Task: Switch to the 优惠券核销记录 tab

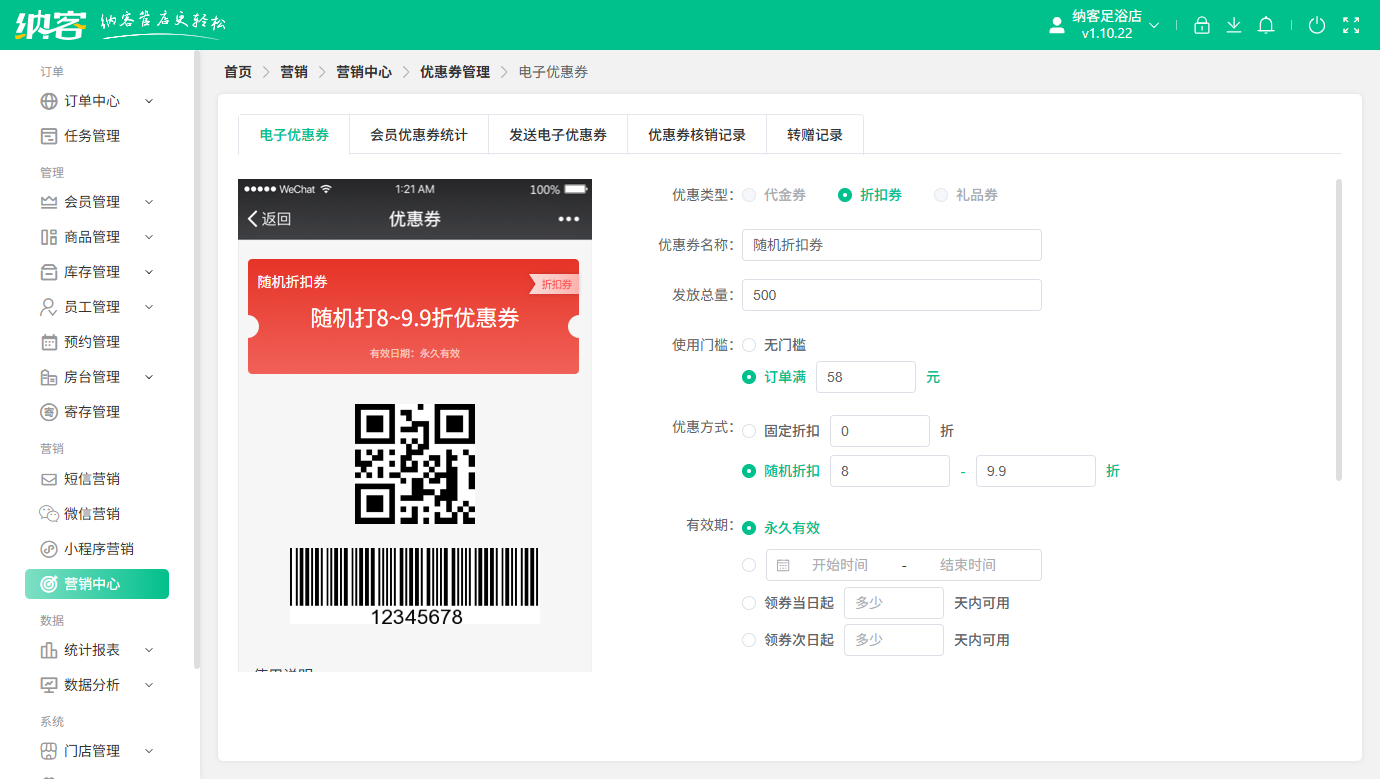Action: point(697,135)
